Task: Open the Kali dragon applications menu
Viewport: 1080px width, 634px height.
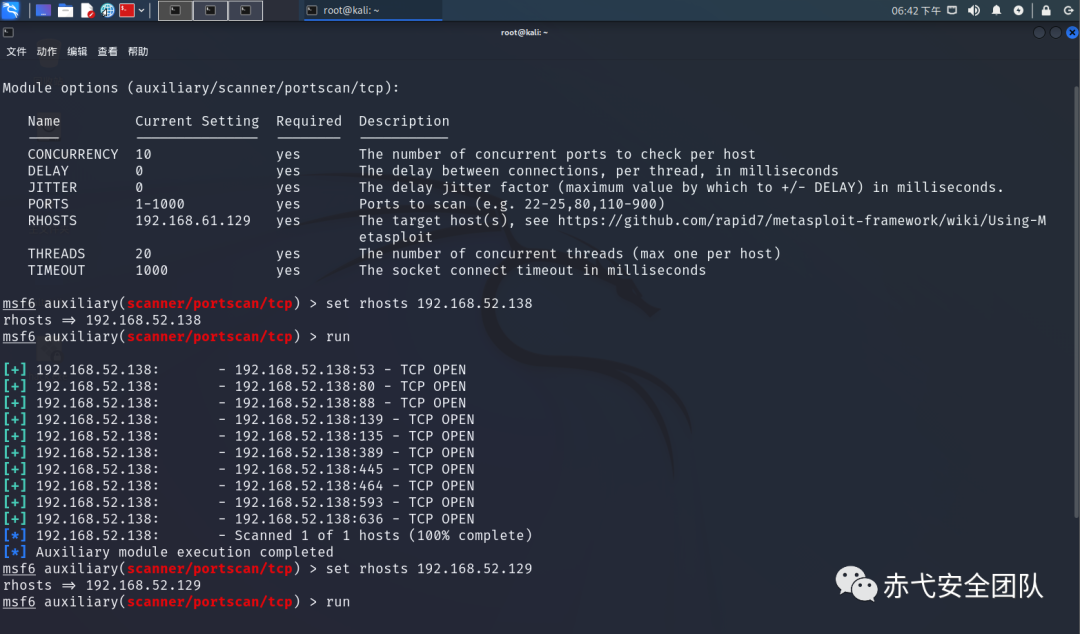Action: 10,10
